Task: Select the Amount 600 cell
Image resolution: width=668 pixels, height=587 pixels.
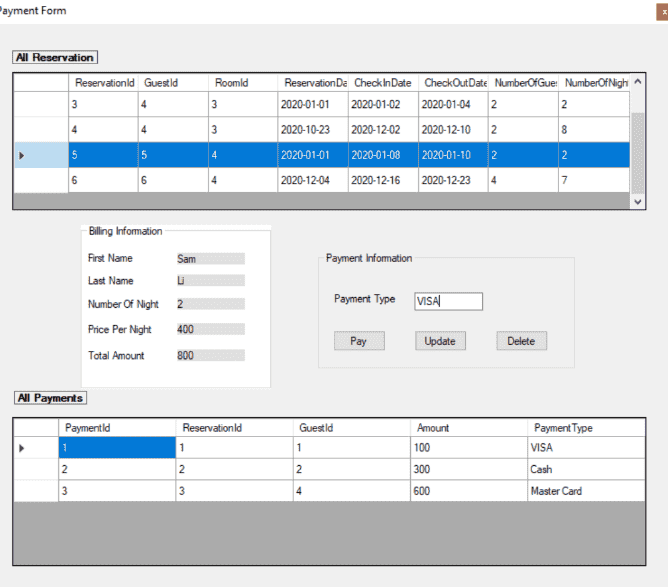Action: point(469,491)
